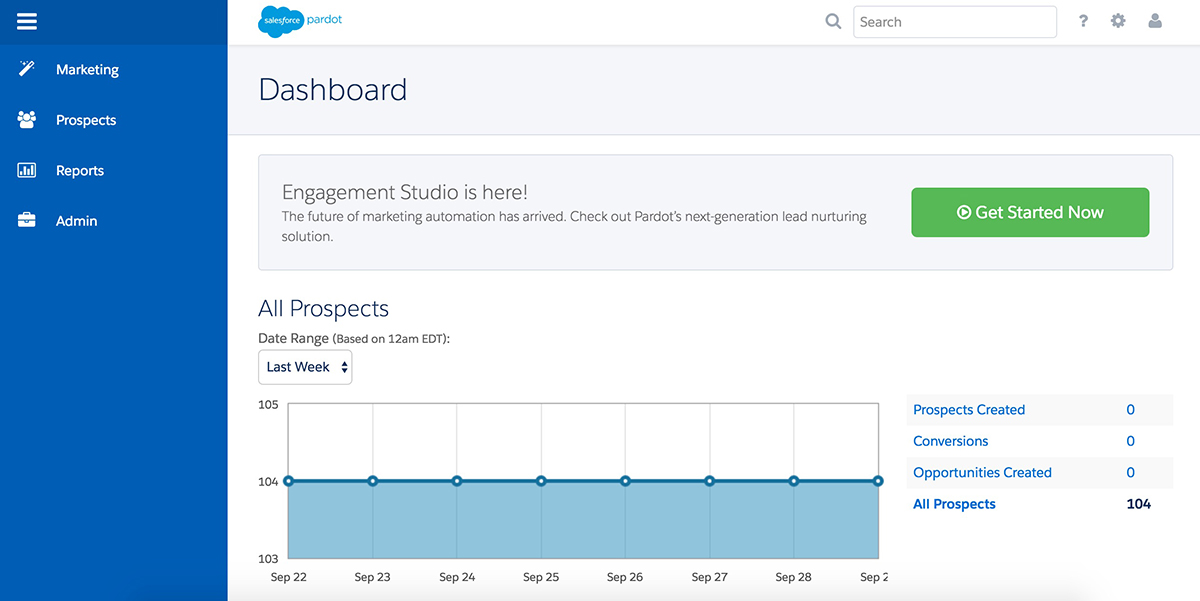Expand the Last Week date range dropdown
Screen dimensions: 1200x601
click(x=305, y=367)
